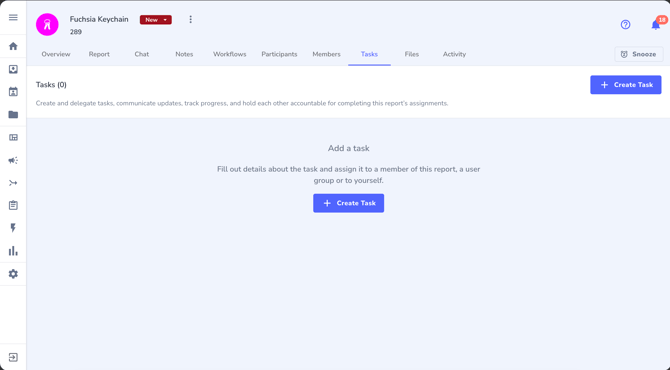
Task: Go to Home via the sidebar icon
Action: (13, 46)
